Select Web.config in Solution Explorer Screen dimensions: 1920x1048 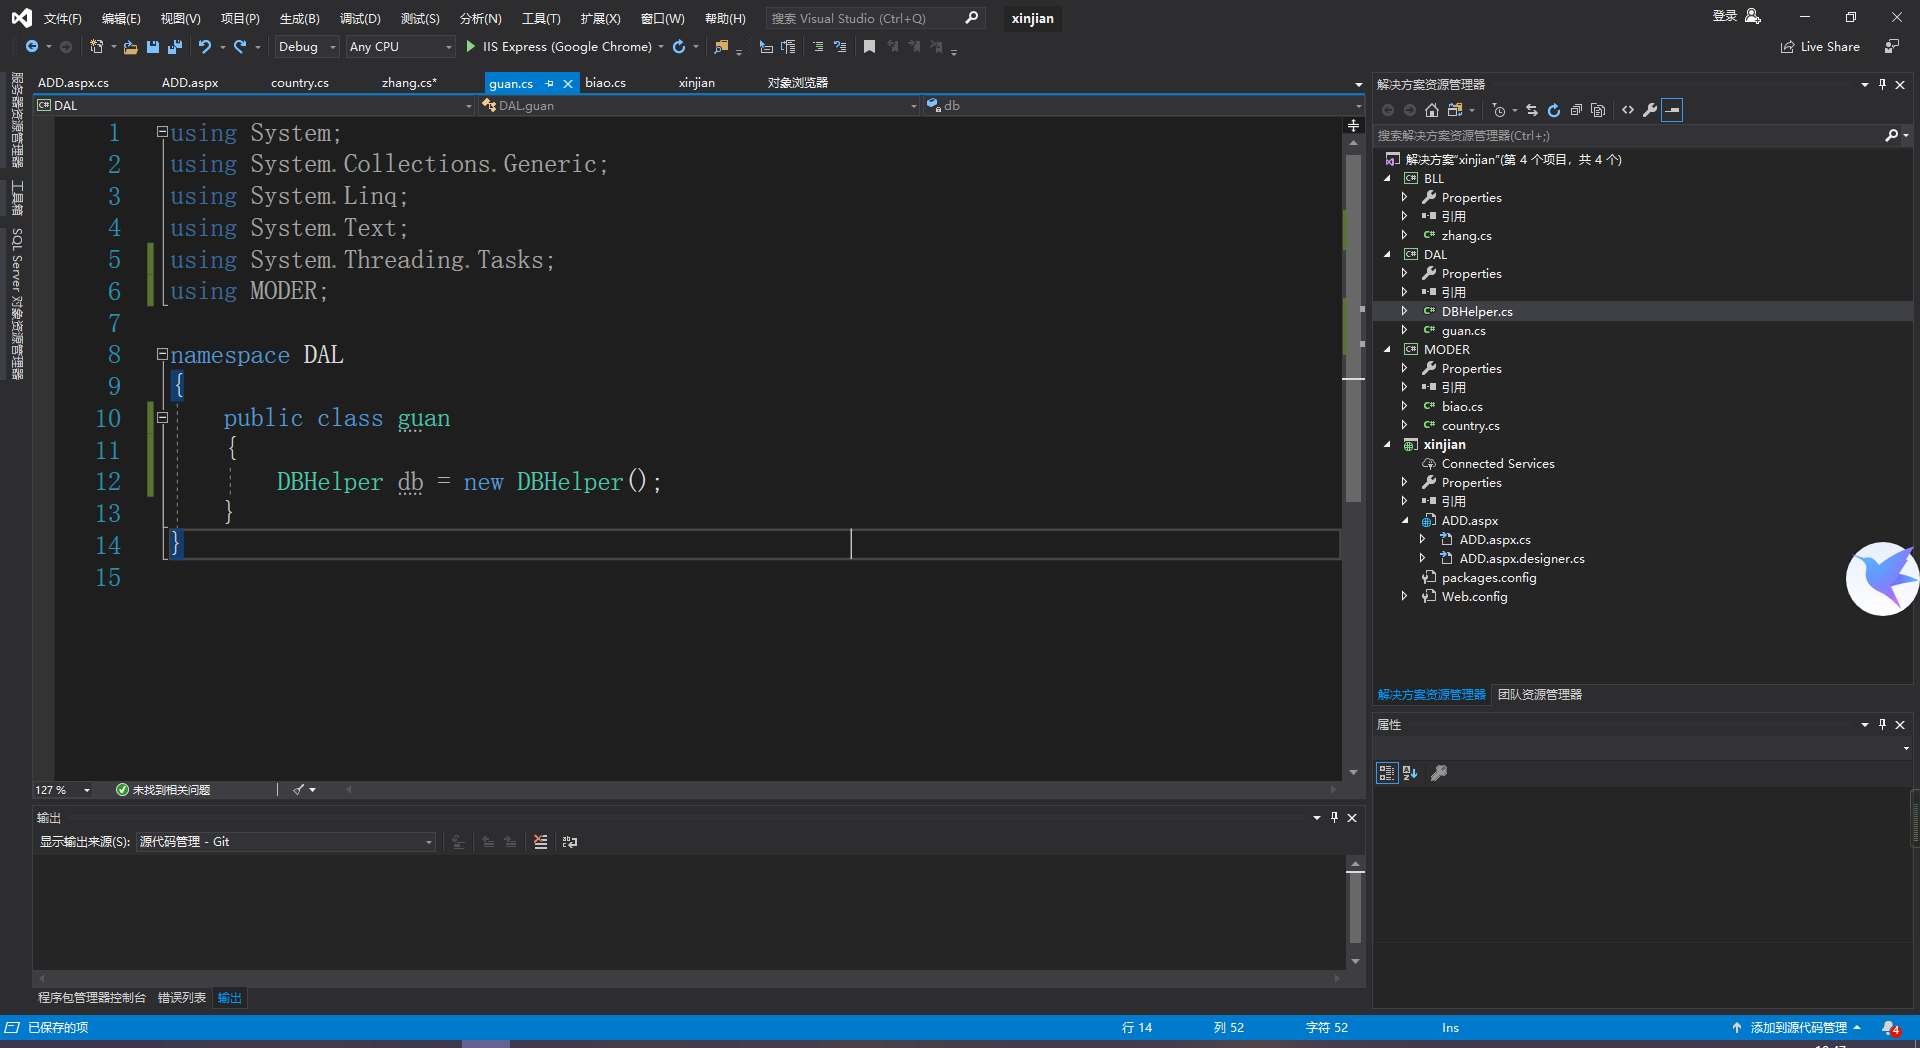pyautogui.click(x=1474, y=597)
